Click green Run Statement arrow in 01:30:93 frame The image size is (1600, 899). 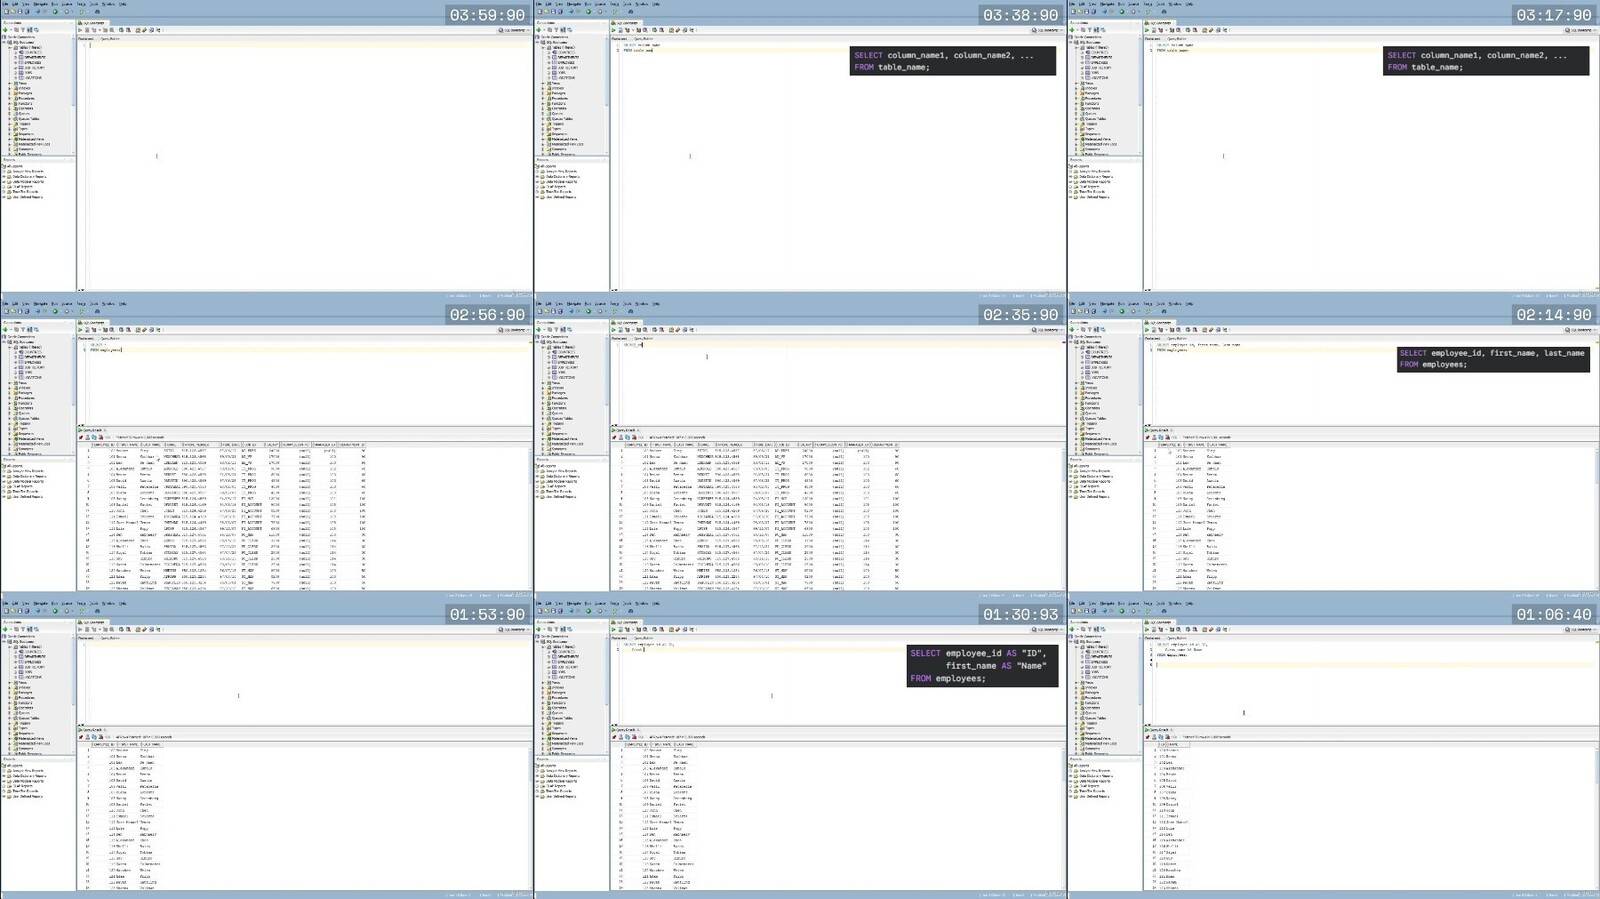(x=613, y=630)
